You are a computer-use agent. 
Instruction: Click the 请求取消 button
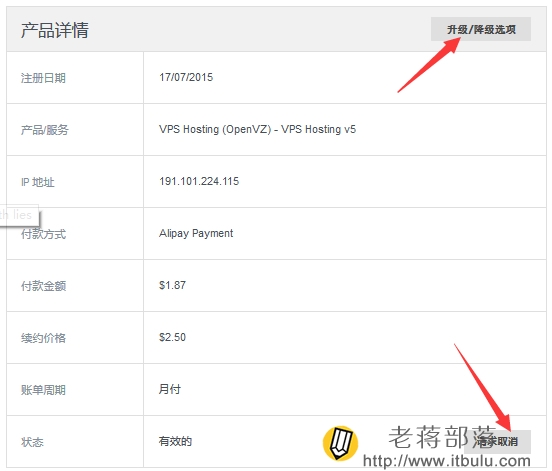tap(497, 441)
